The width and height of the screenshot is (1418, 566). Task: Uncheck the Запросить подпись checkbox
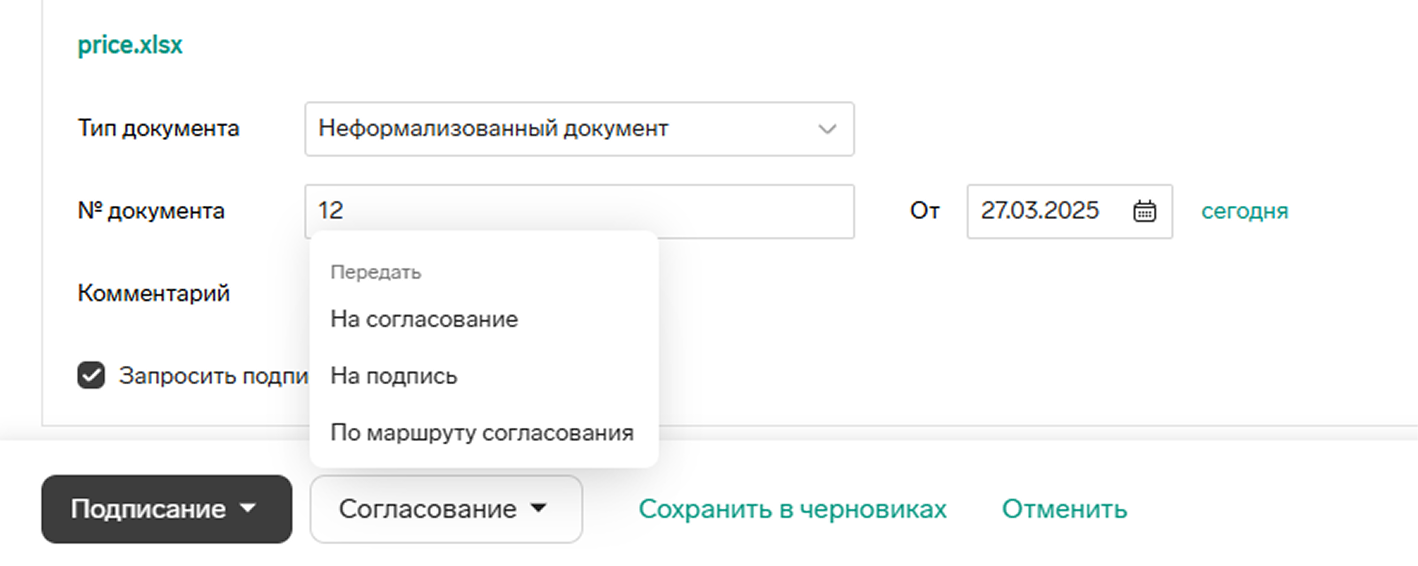[91, 376]
